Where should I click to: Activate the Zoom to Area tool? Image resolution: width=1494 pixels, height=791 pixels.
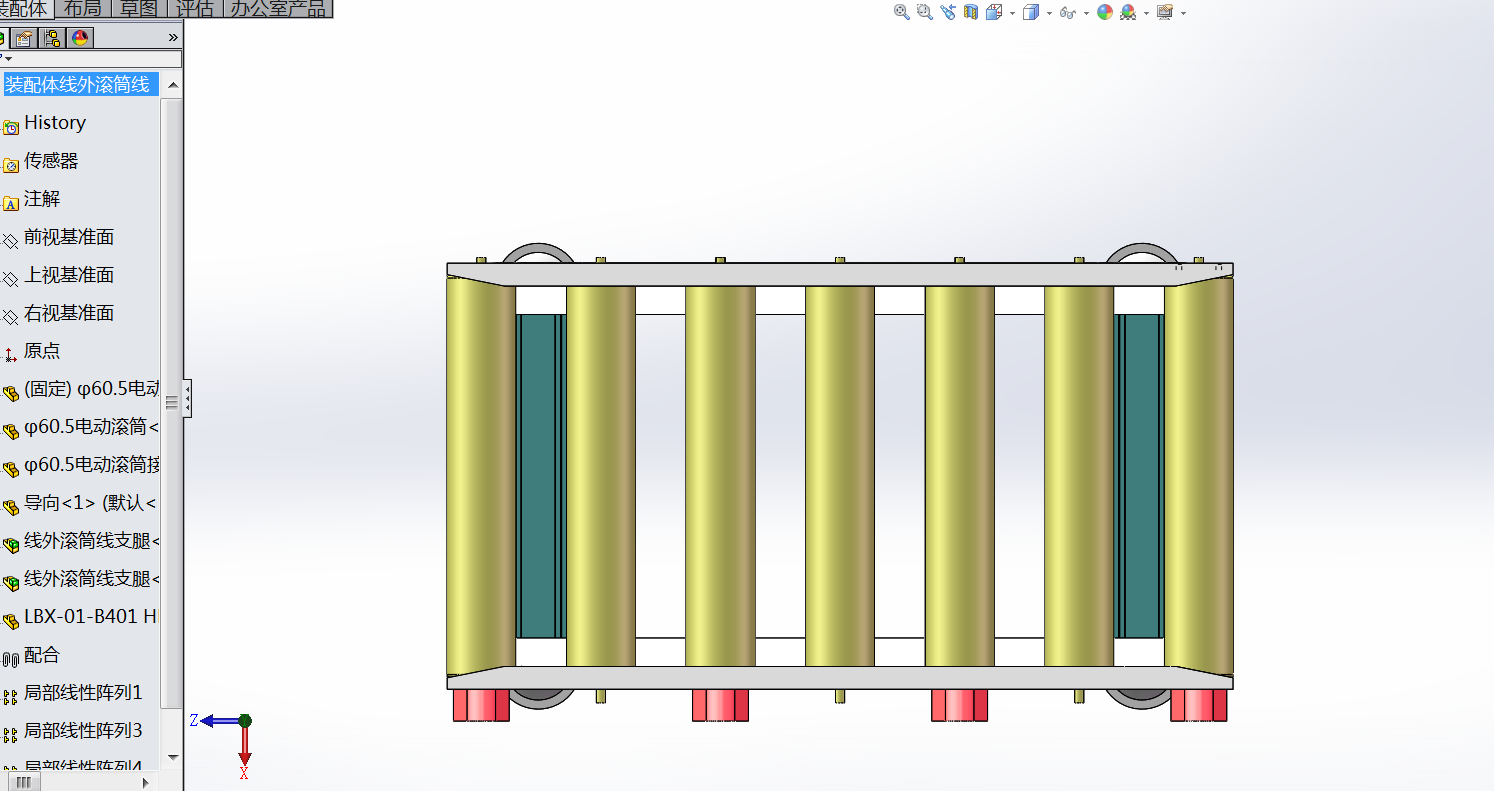[925, 12]
